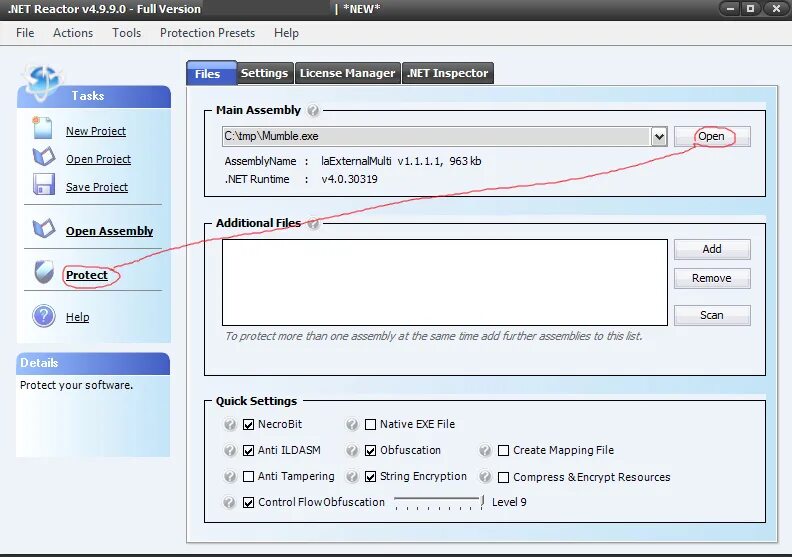
Task: Click the Level 9 label text
Action: tap(509, 502)
